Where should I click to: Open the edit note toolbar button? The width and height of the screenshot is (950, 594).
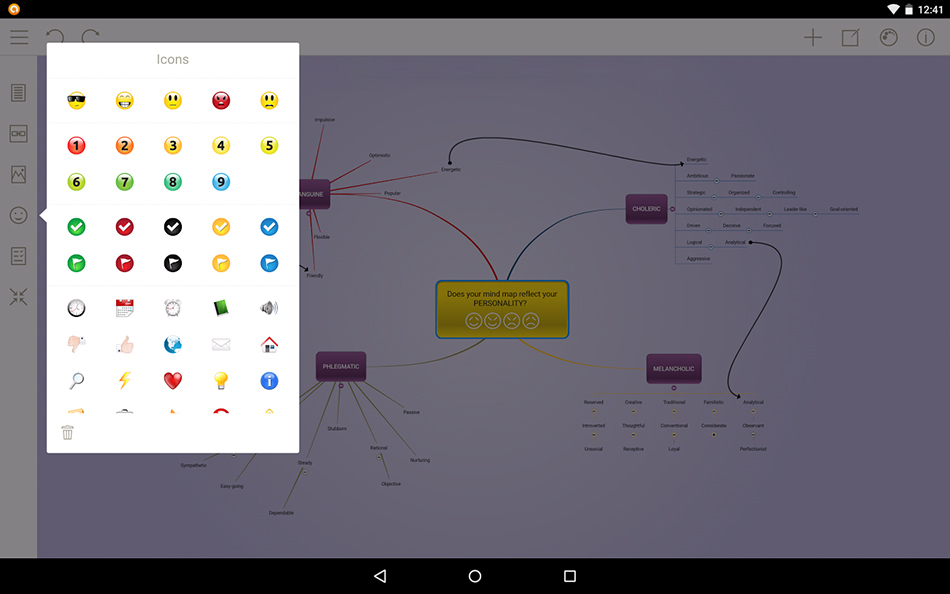[x=851, y=38]
